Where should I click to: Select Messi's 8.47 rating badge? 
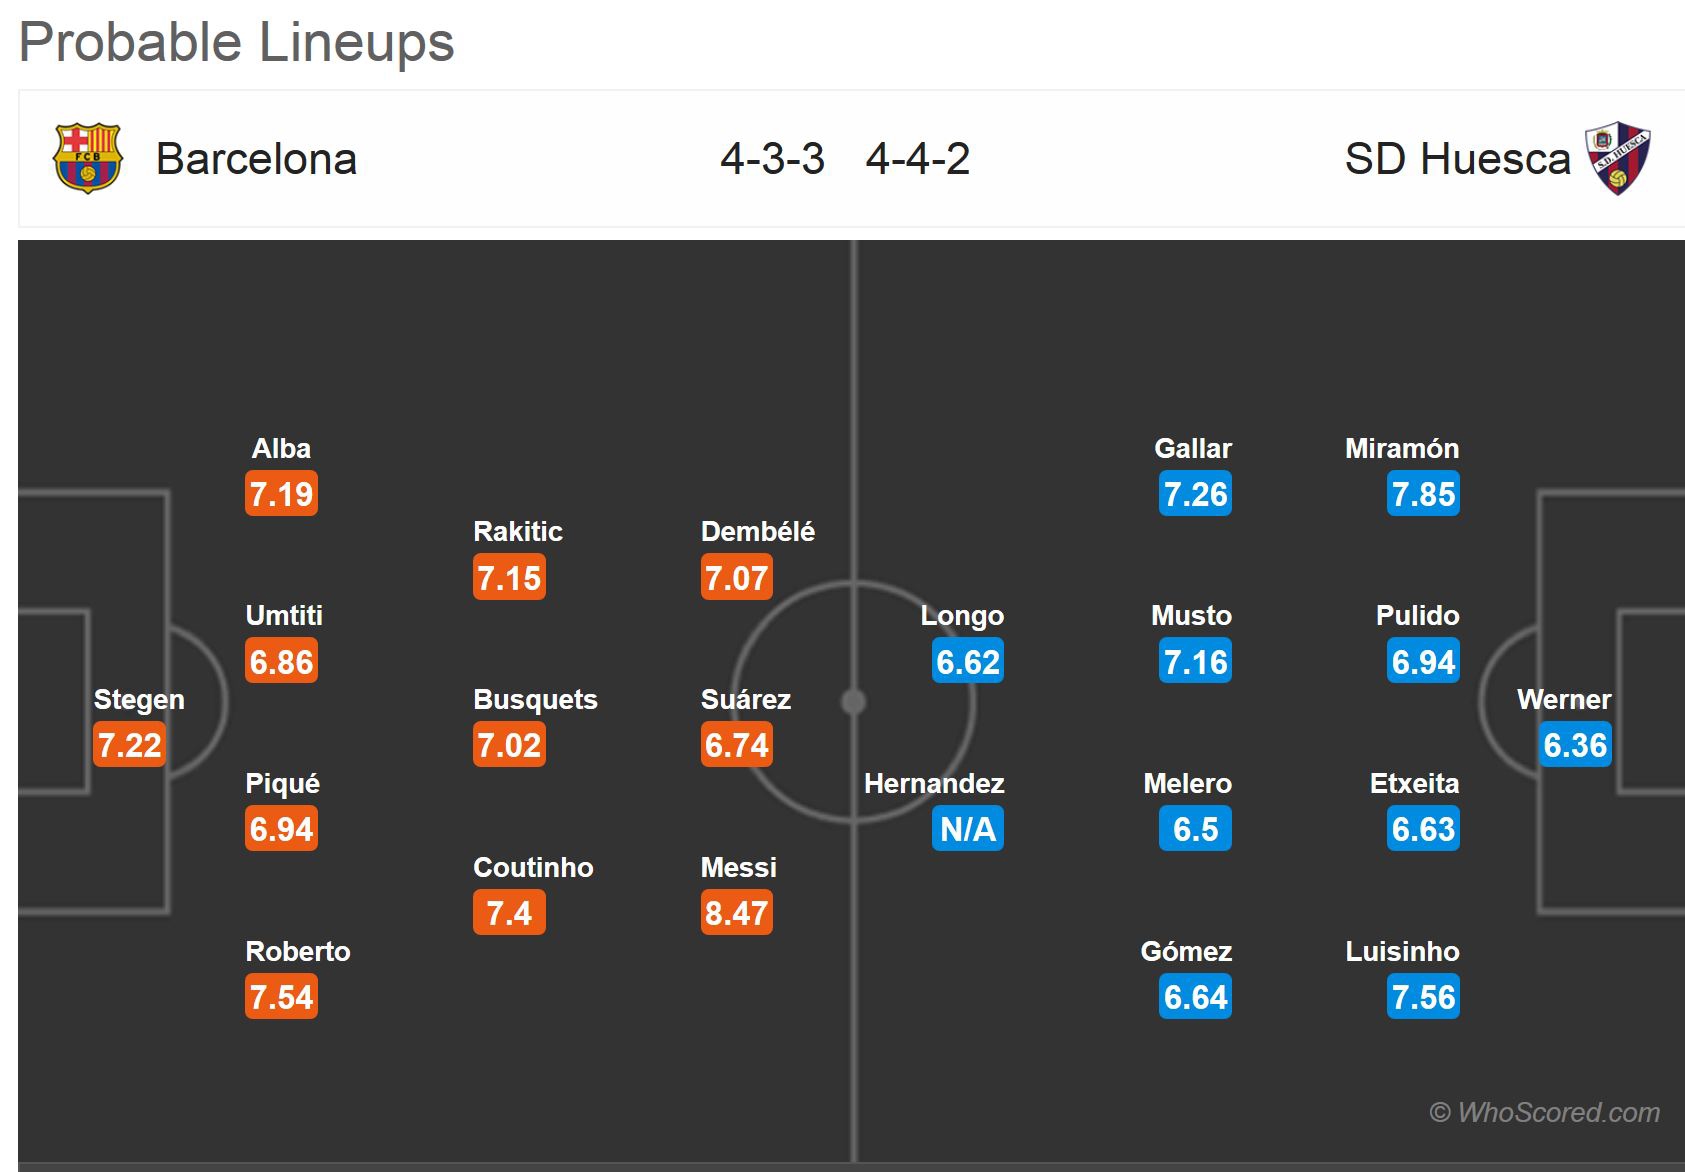737,913
